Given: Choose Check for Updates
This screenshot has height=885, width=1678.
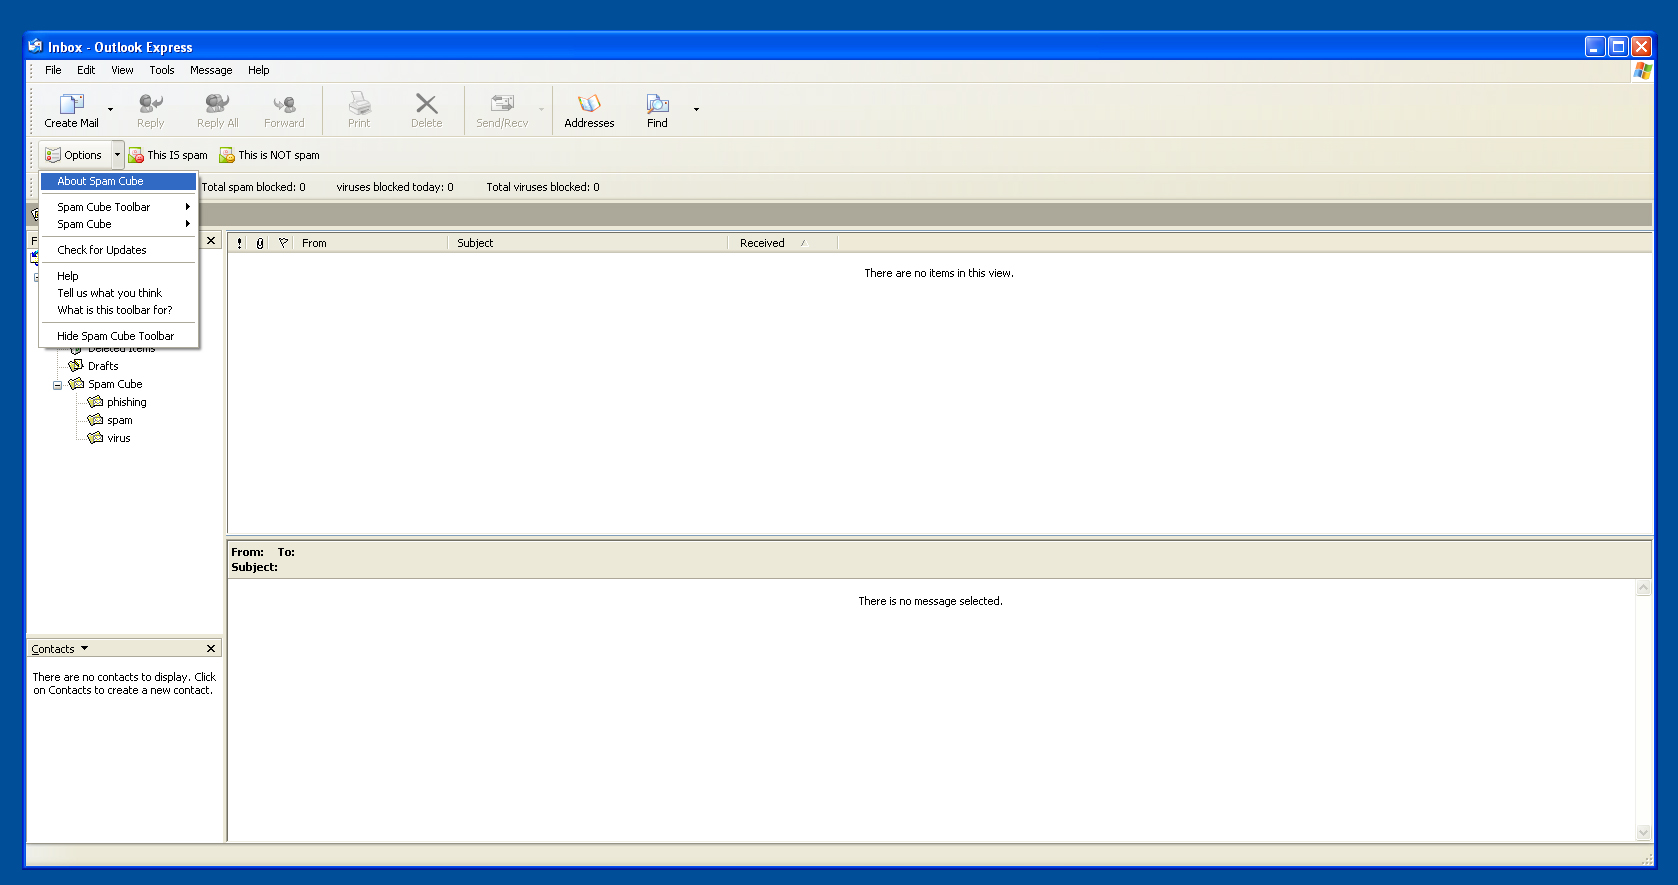Looking at the screenshot, I should coord(101,250).
